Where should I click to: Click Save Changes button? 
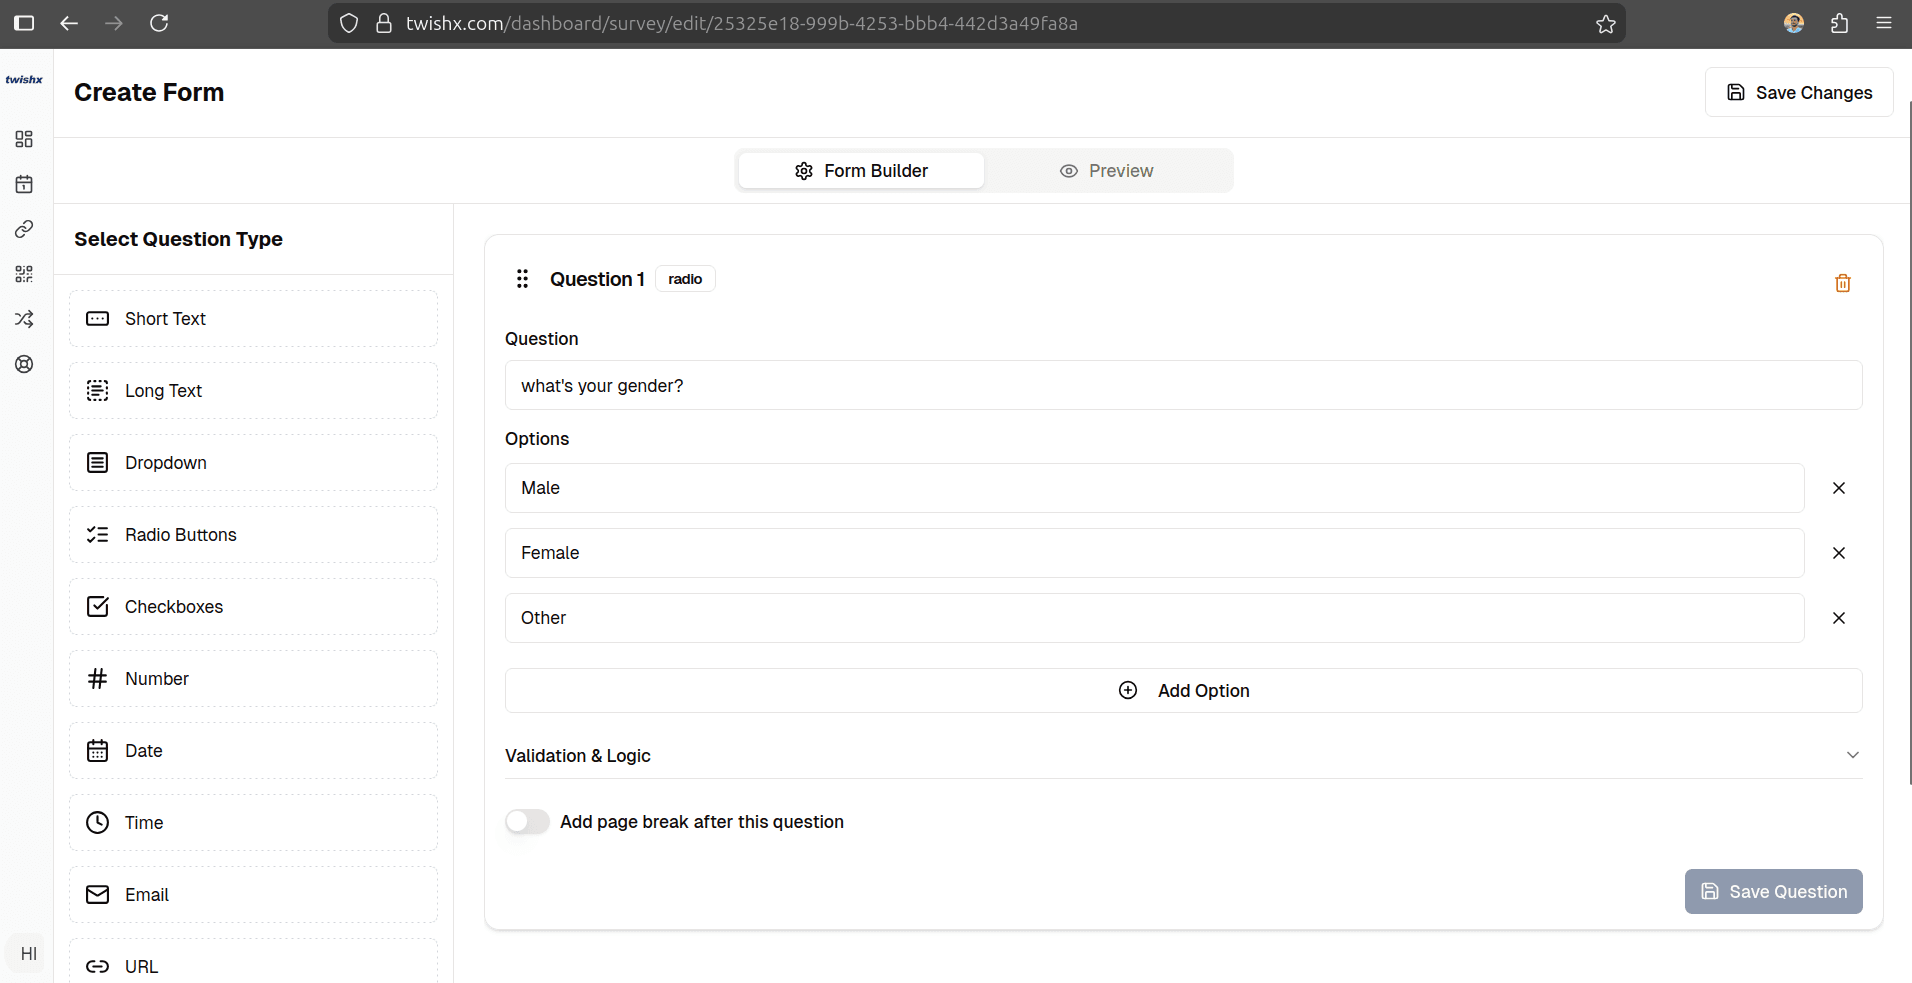tap(1799, 92)
